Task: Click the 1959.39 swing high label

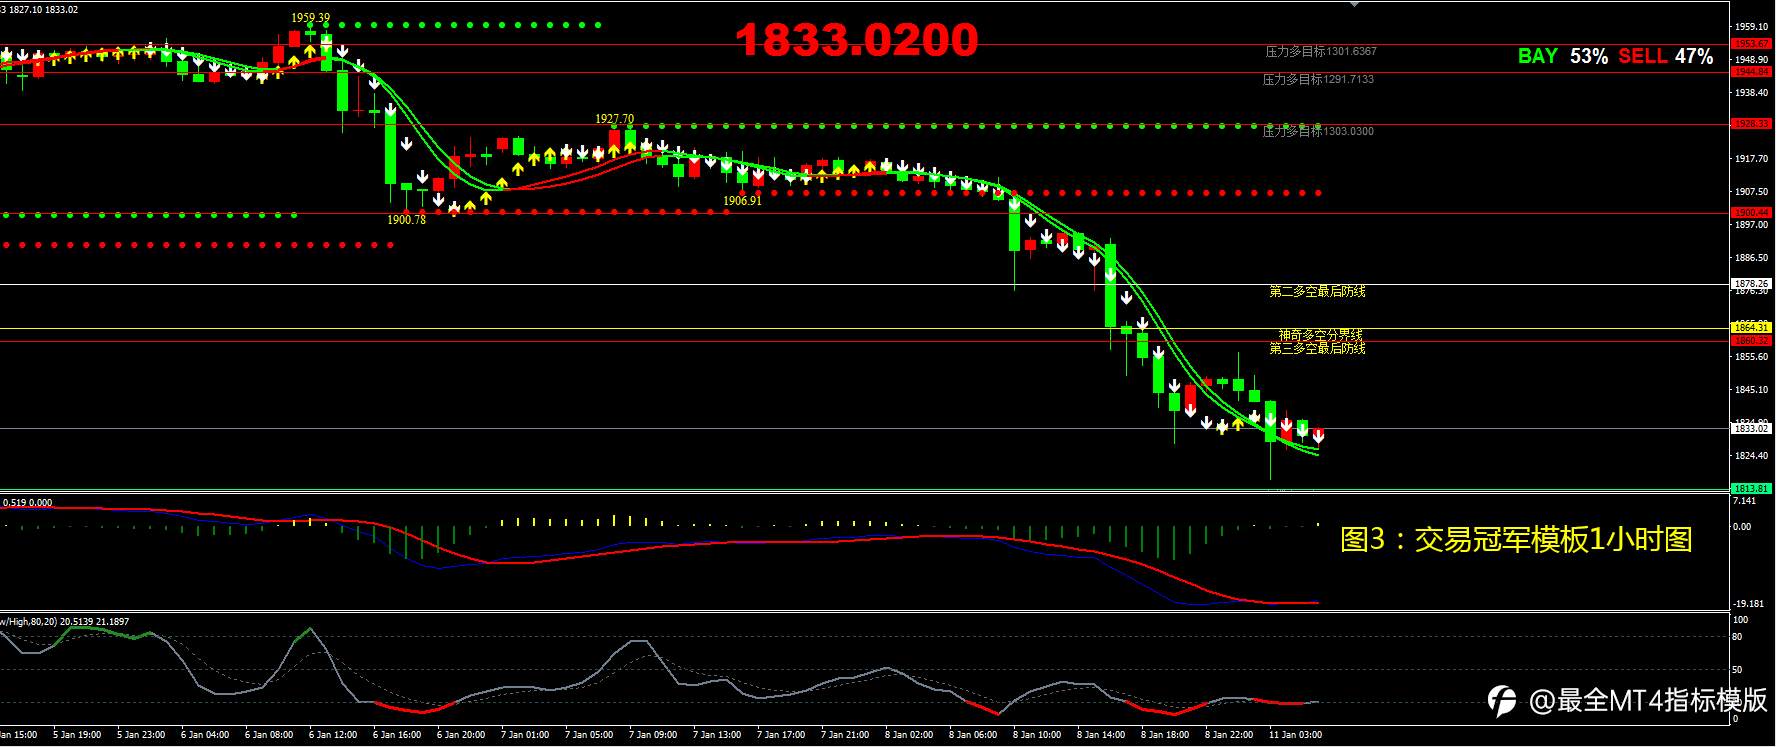Action: point(311,18)
